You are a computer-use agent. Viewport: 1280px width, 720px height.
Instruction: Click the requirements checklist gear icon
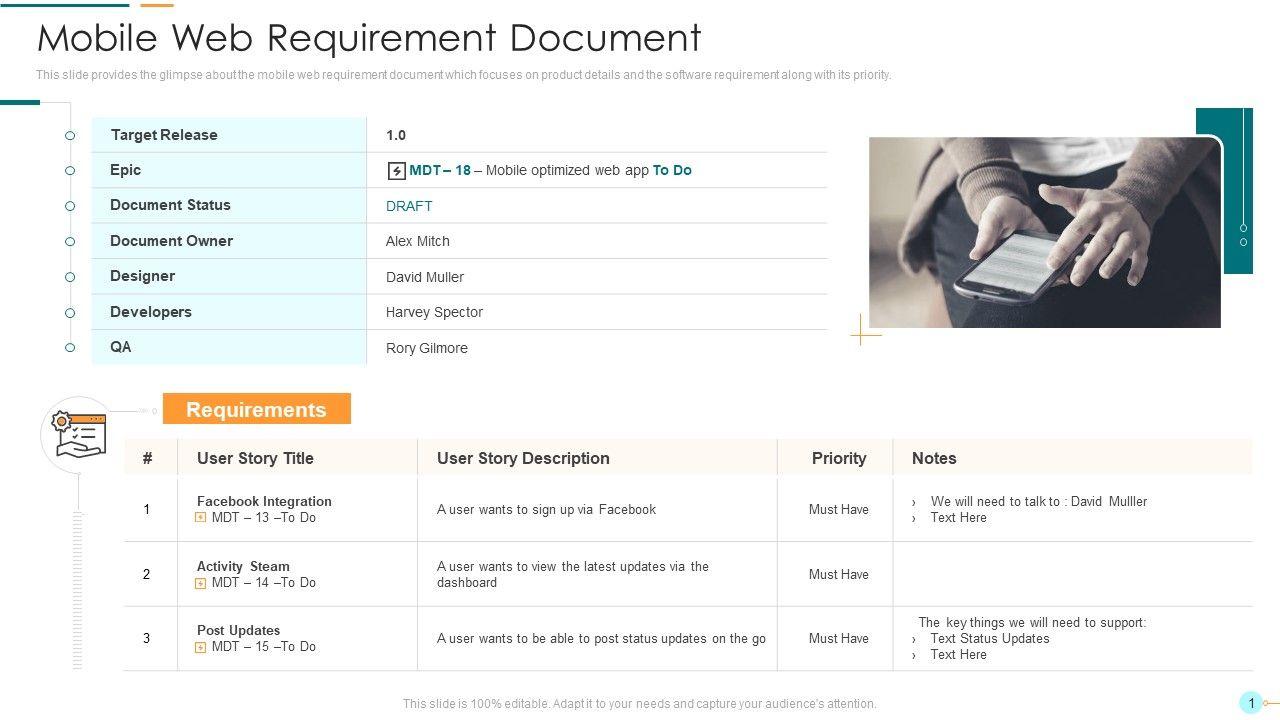79,434
